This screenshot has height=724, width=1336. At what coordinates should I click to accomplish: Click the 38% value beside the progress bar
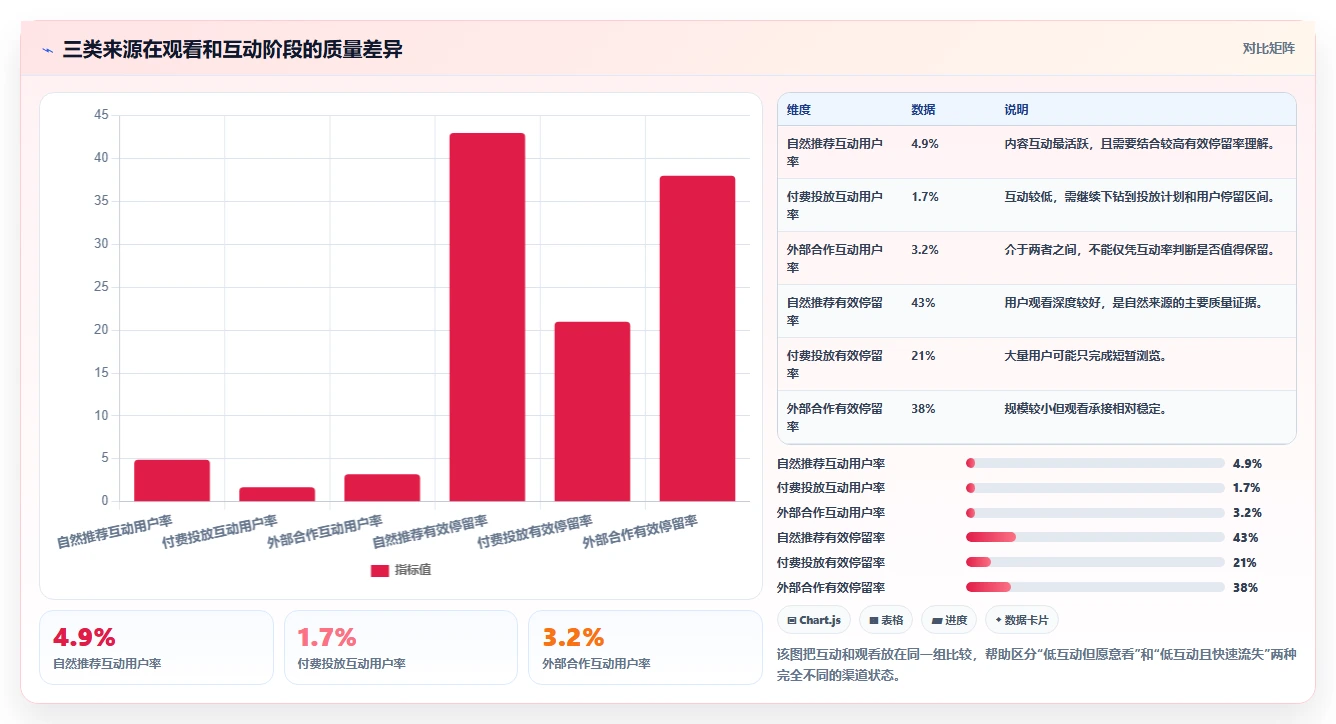[1245, 588]
